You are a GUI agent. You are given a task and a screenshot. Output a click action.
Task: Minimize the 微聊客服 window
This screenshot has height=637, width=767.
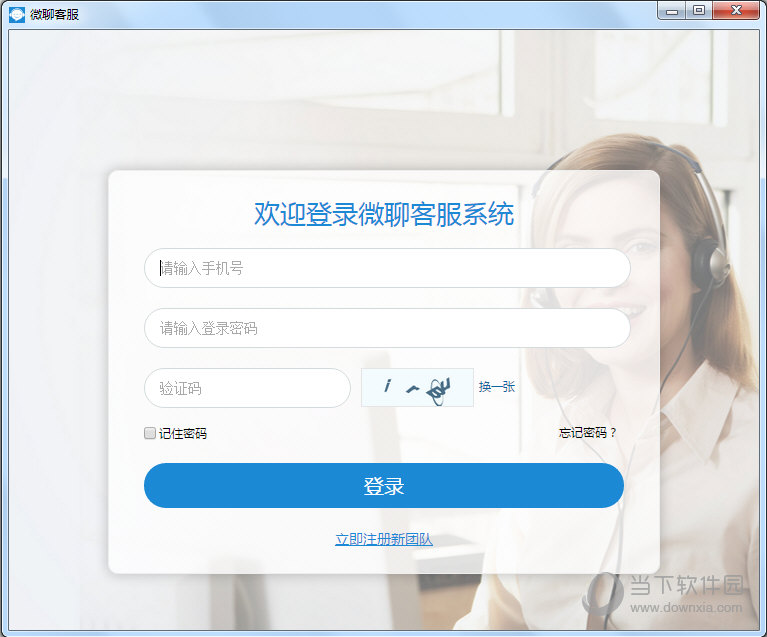pos(672,11)
